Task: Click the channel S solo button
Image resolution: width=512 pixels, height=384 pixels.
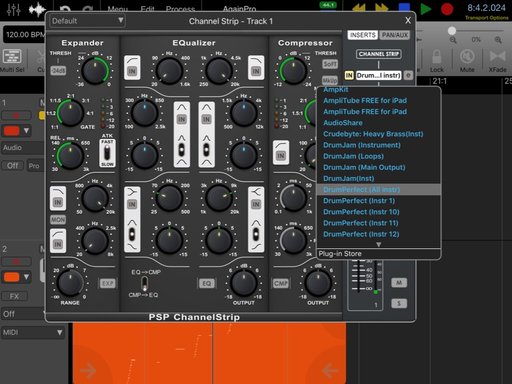Action: tap(399, 303)
